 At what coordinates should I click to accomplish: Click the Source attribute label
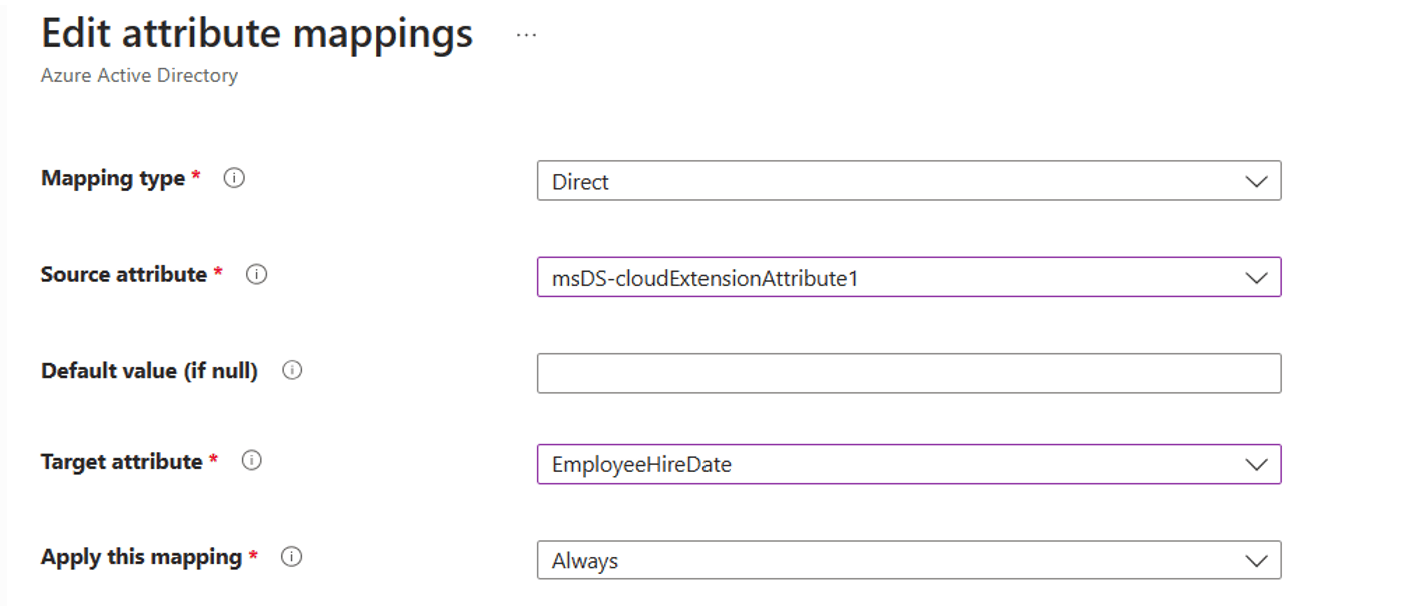click(x=124, y=274)
